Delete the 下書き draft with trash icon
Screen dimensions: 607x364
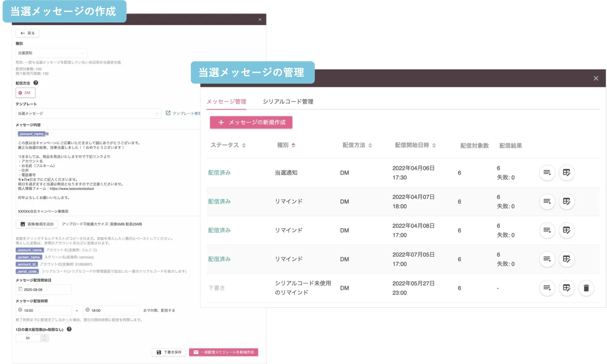click(586, 288)
